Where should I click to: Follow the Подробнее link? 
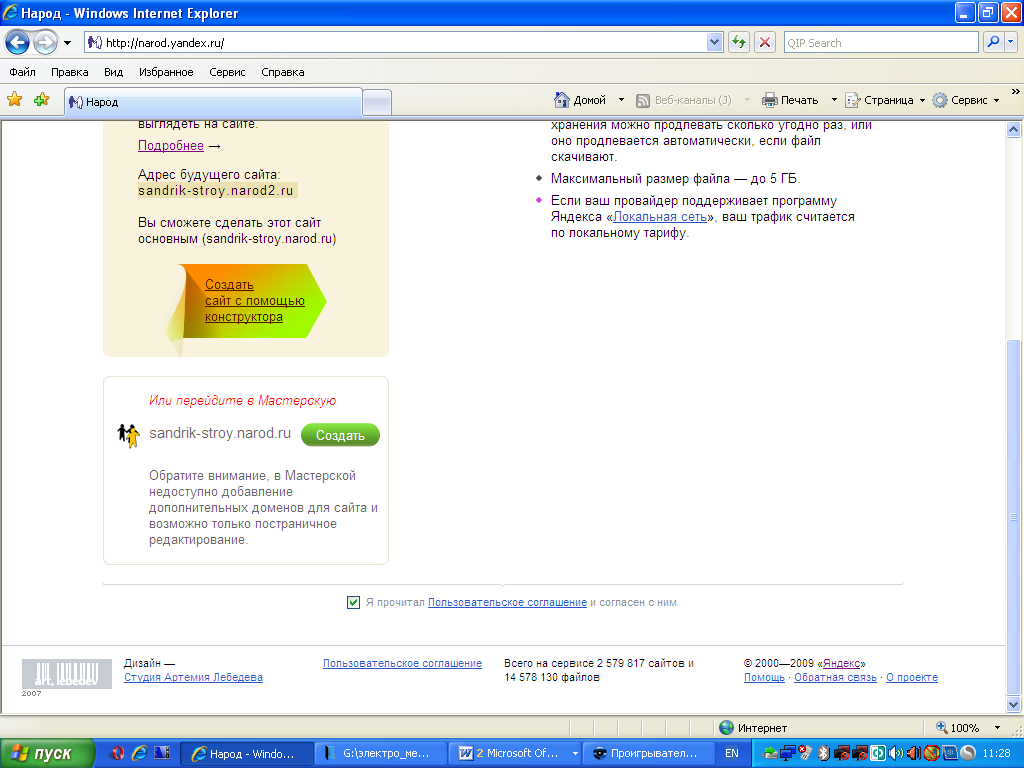(x=171, y=146)
